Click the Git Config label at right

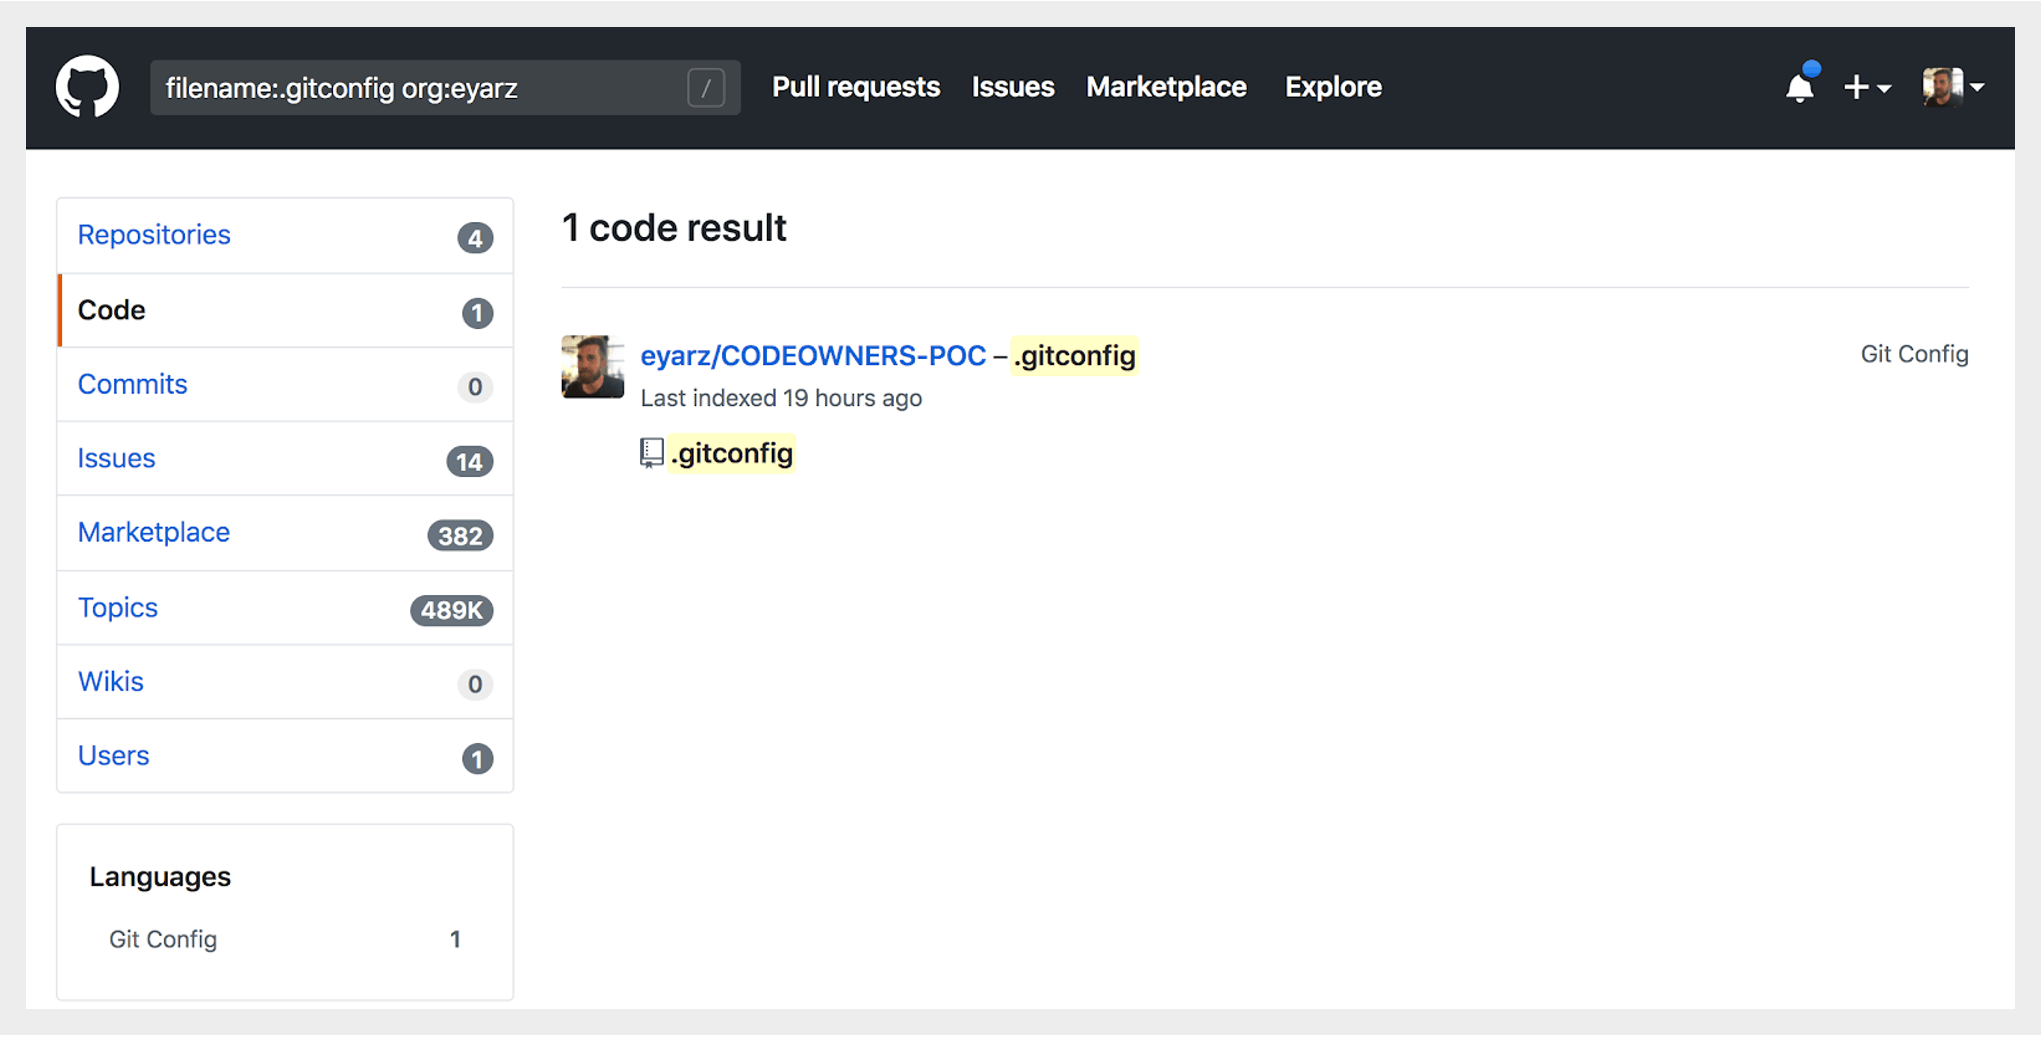(1914, 354)
